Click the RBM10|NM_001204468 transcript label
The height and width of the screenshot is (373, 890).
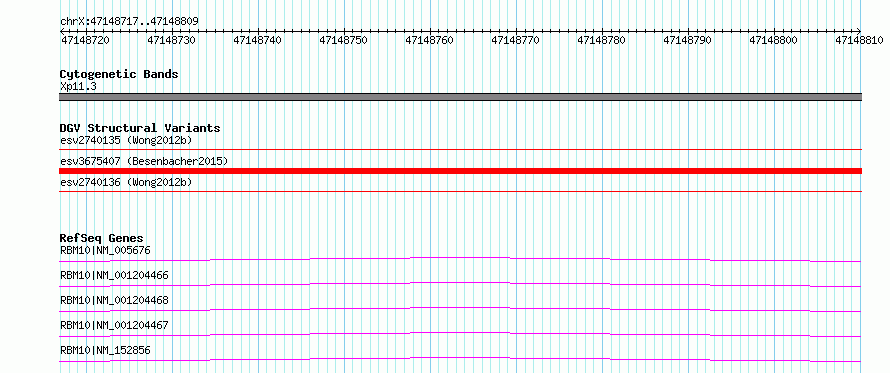(114, 300)
